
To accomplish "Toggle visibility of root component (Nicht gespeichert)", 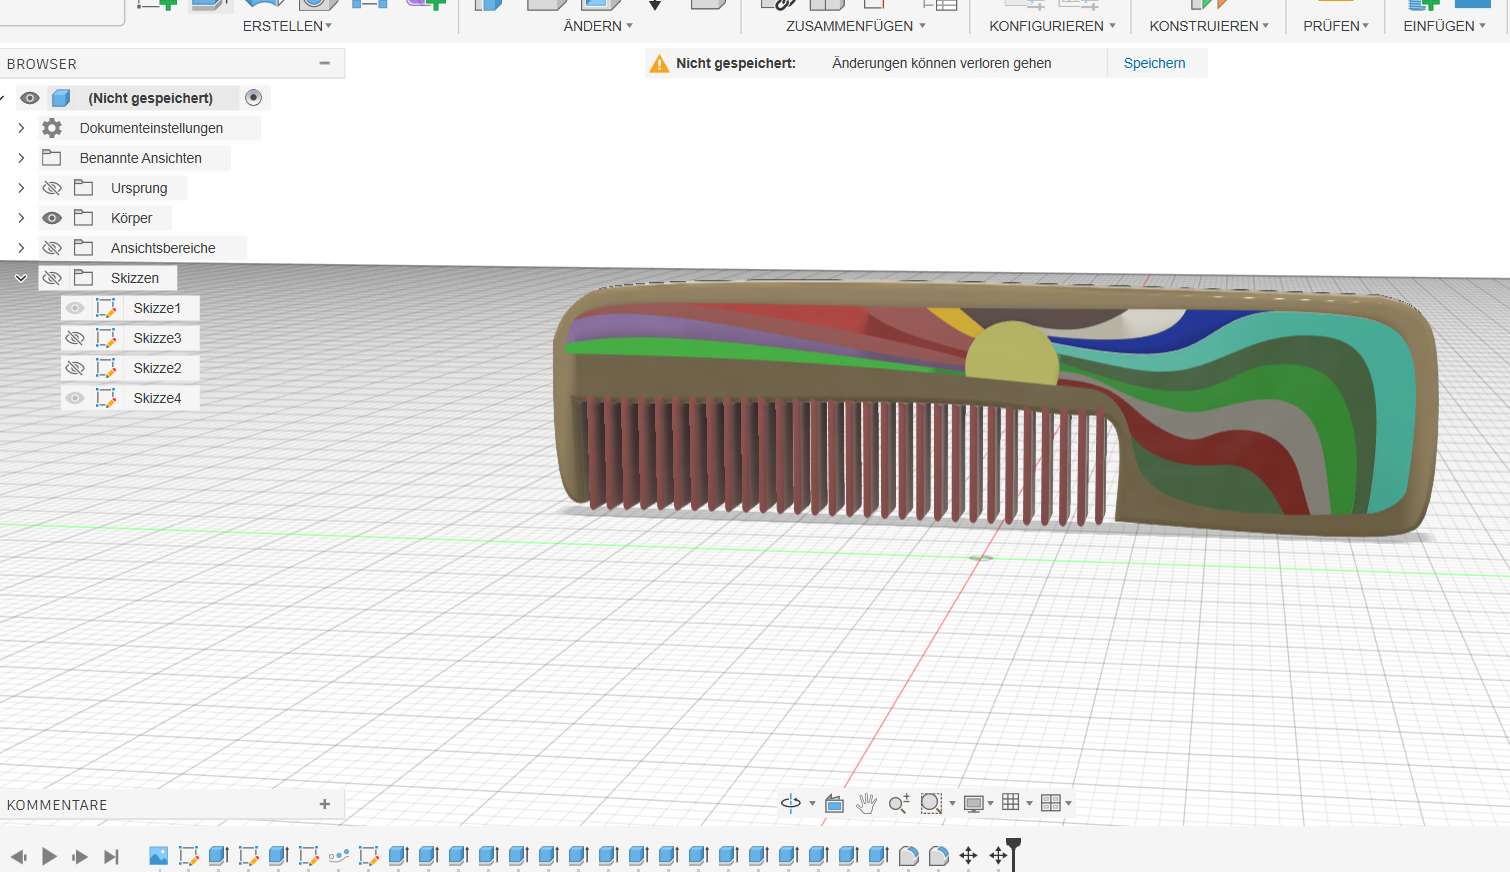I will 30,98.
